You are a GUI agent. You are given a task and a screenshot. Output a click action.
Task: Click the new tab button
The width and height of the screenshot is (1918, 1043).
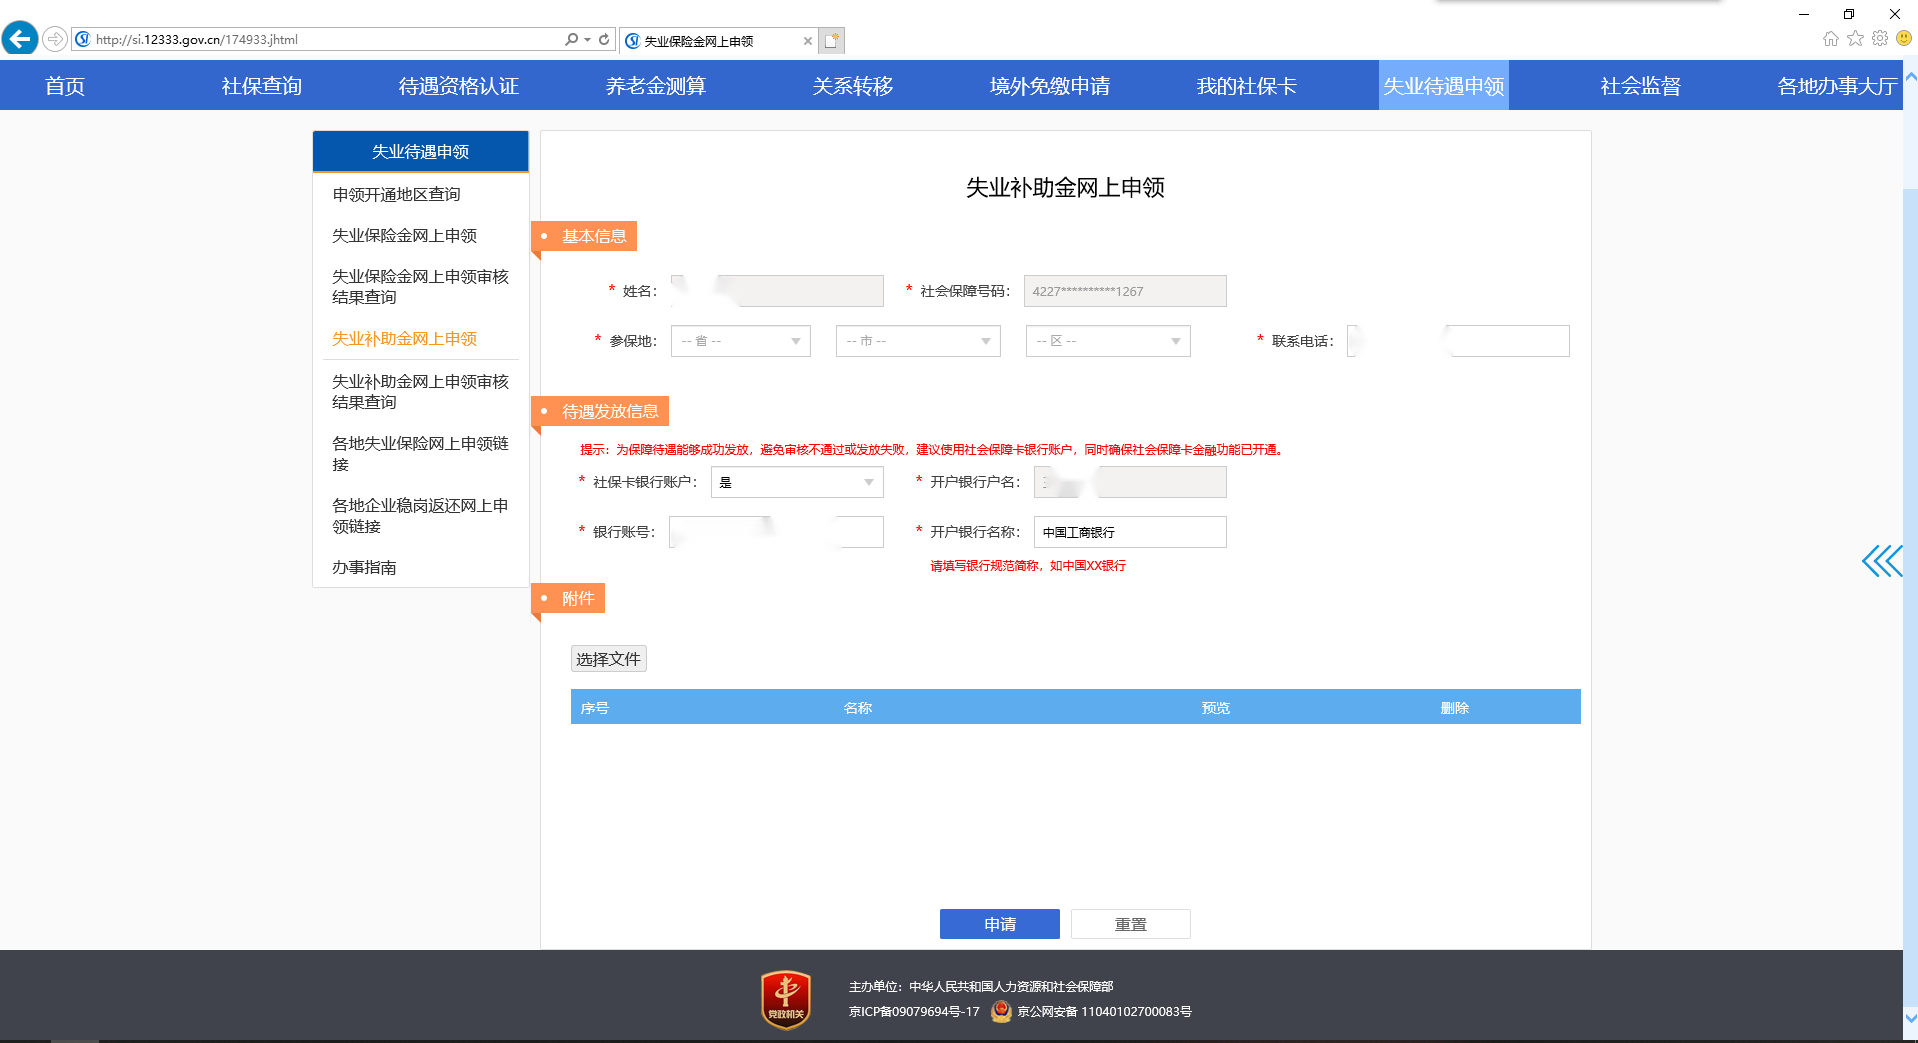tap(832, 41)
